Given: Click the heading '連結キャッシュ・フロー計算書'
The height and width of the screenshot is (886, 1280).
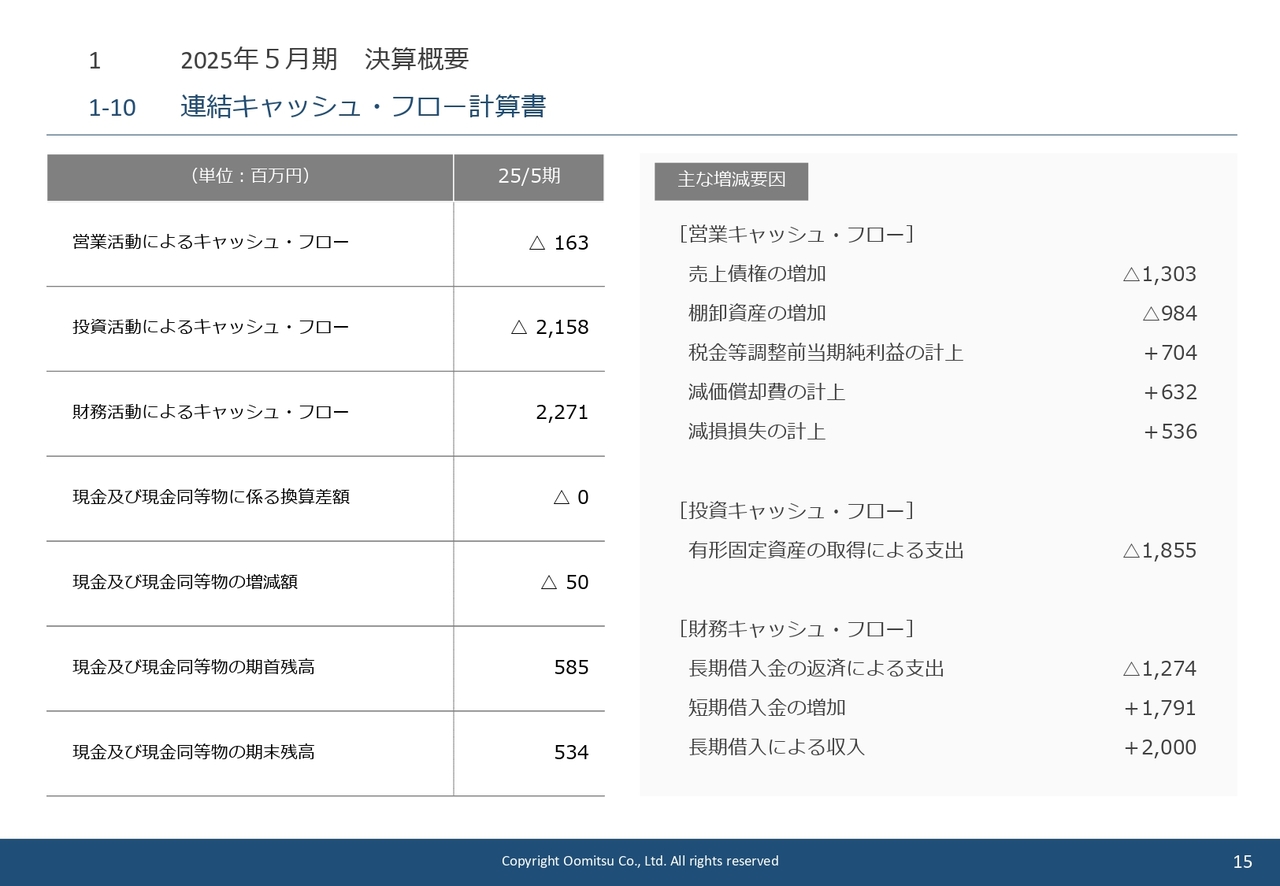Looking at the screenshot, I should 363,107.
